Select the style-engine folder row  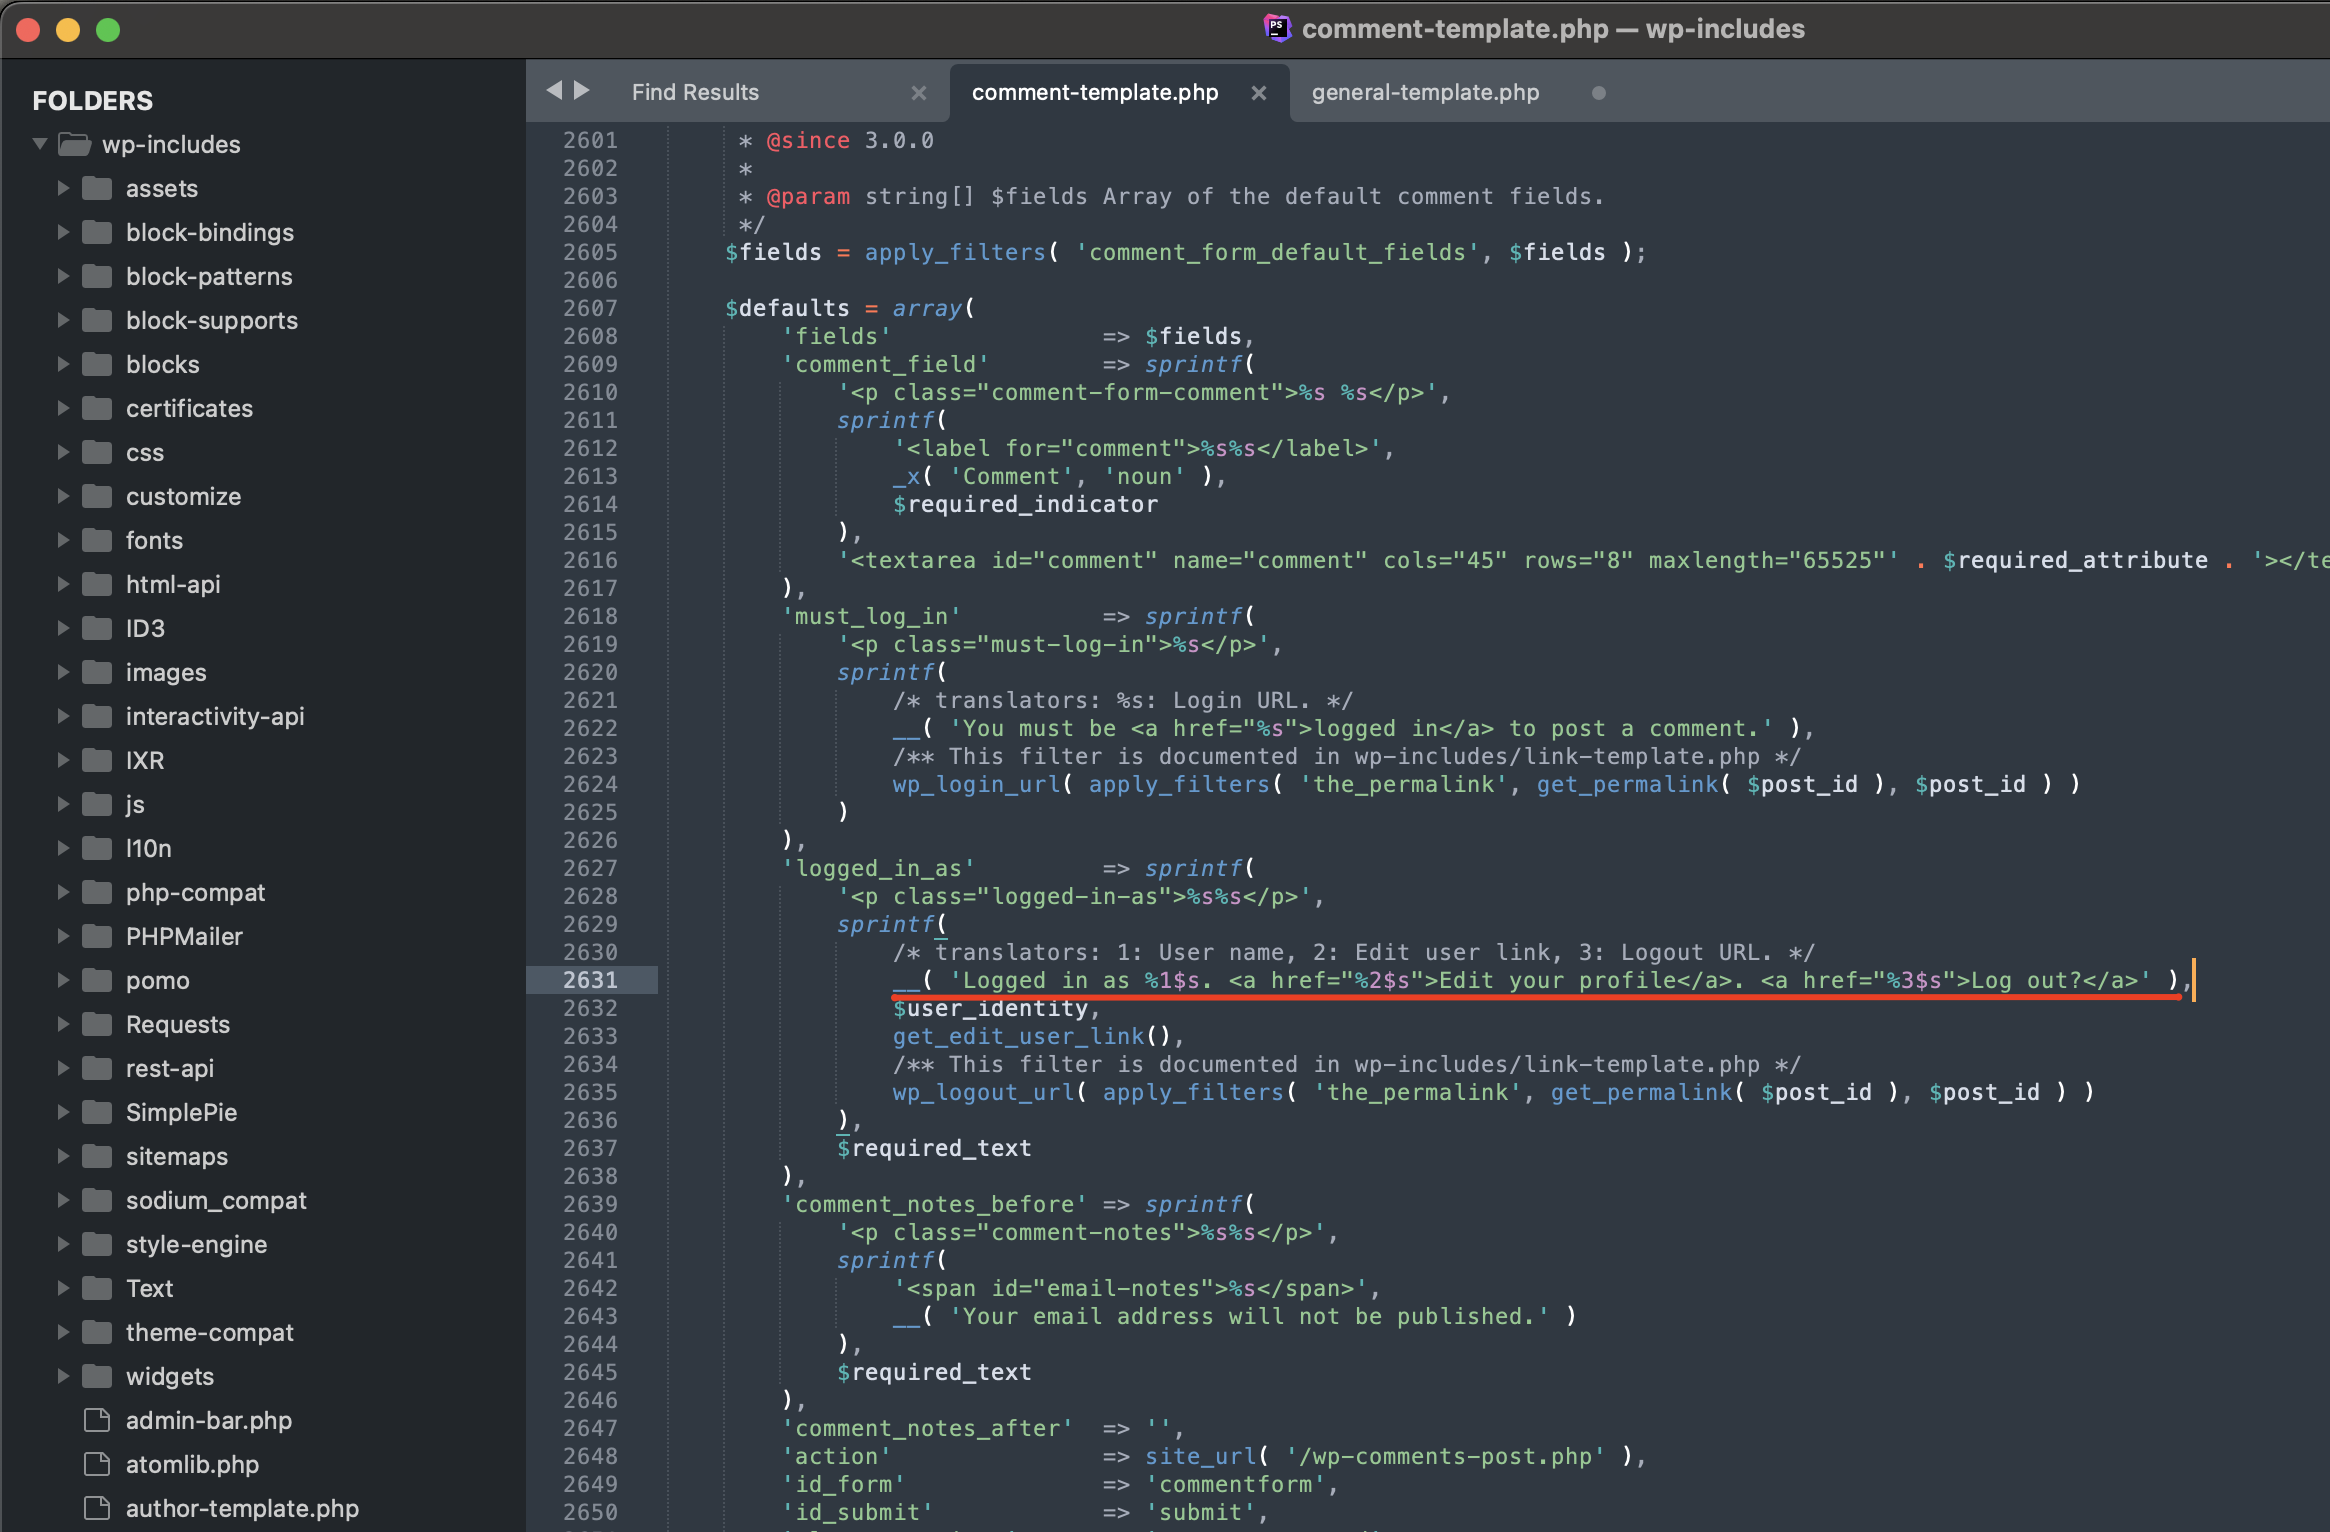click(263, 1244)
